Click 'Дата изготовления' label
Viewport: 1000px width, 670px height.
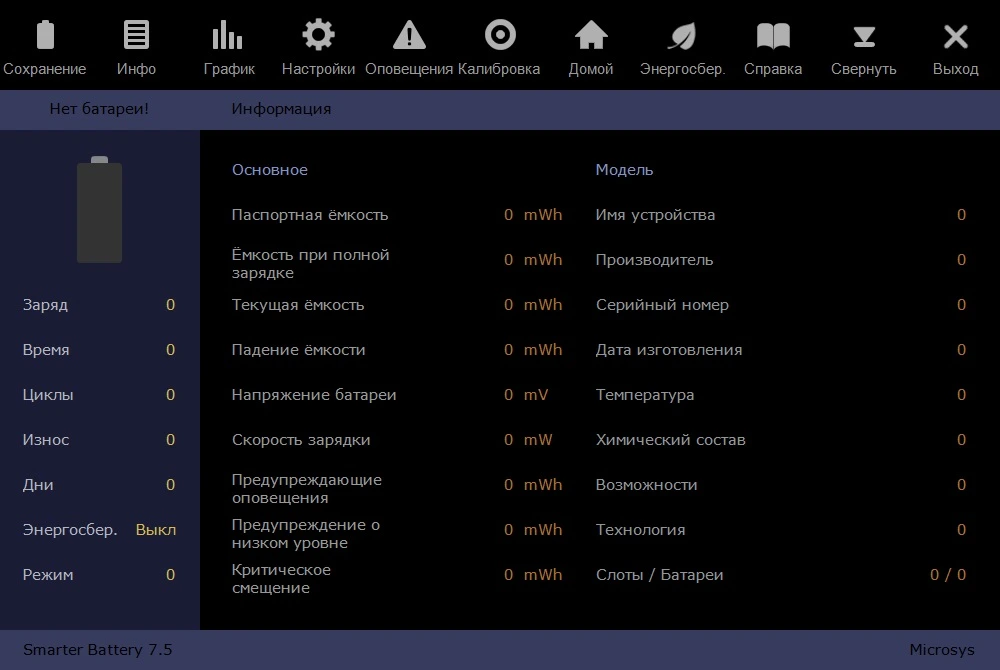(669, 350)
